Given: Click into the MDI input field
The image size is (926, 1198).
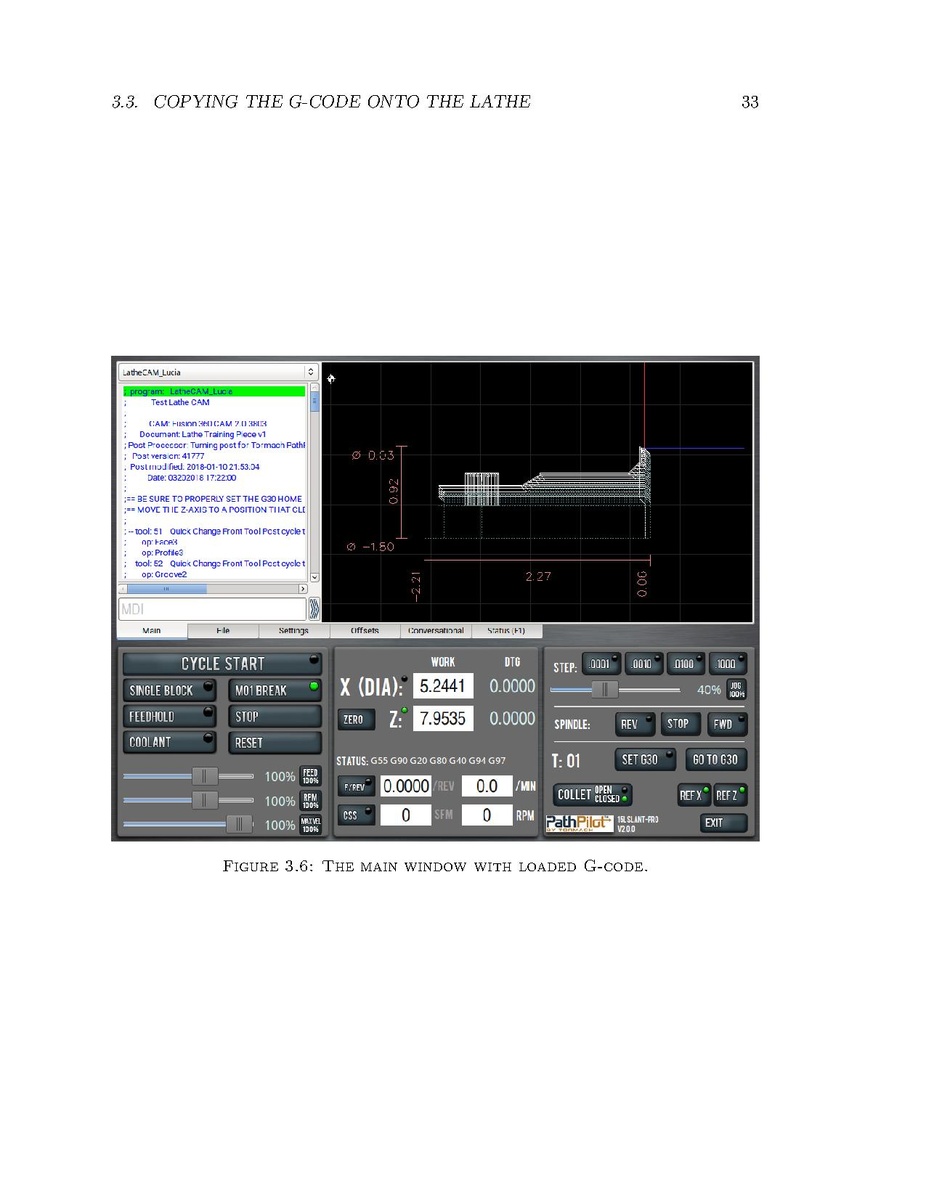Looking at the screenshot, I should 212,608.
